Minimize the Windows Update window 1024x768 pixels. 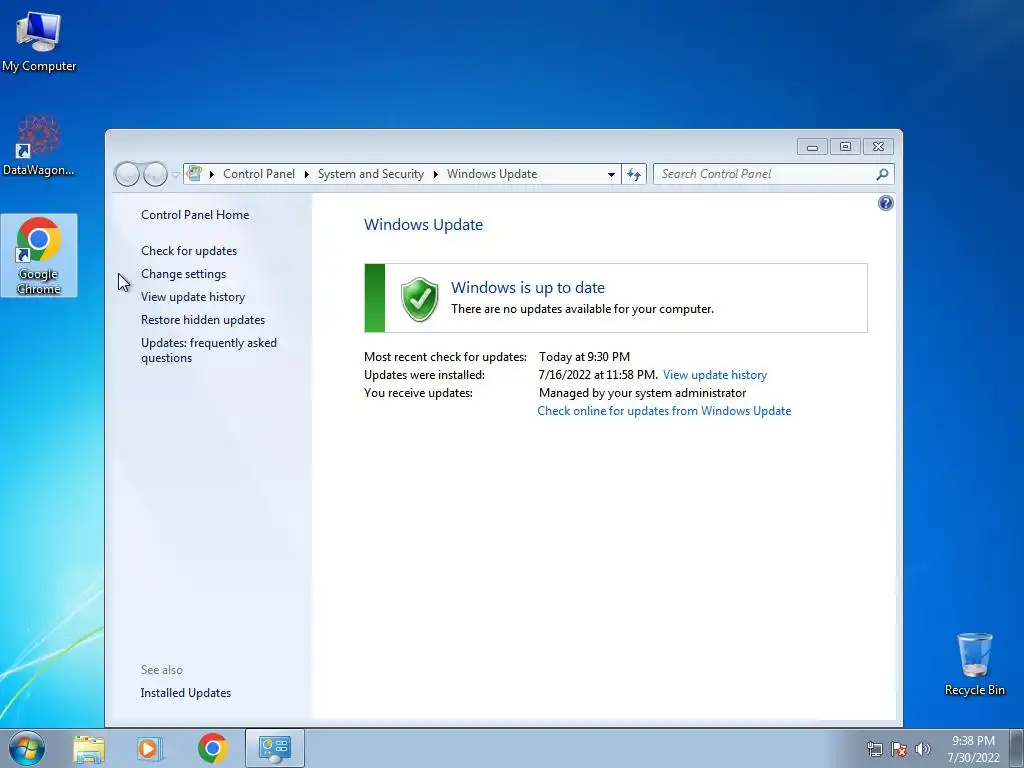pyautogui.click(x=812, y=147)
